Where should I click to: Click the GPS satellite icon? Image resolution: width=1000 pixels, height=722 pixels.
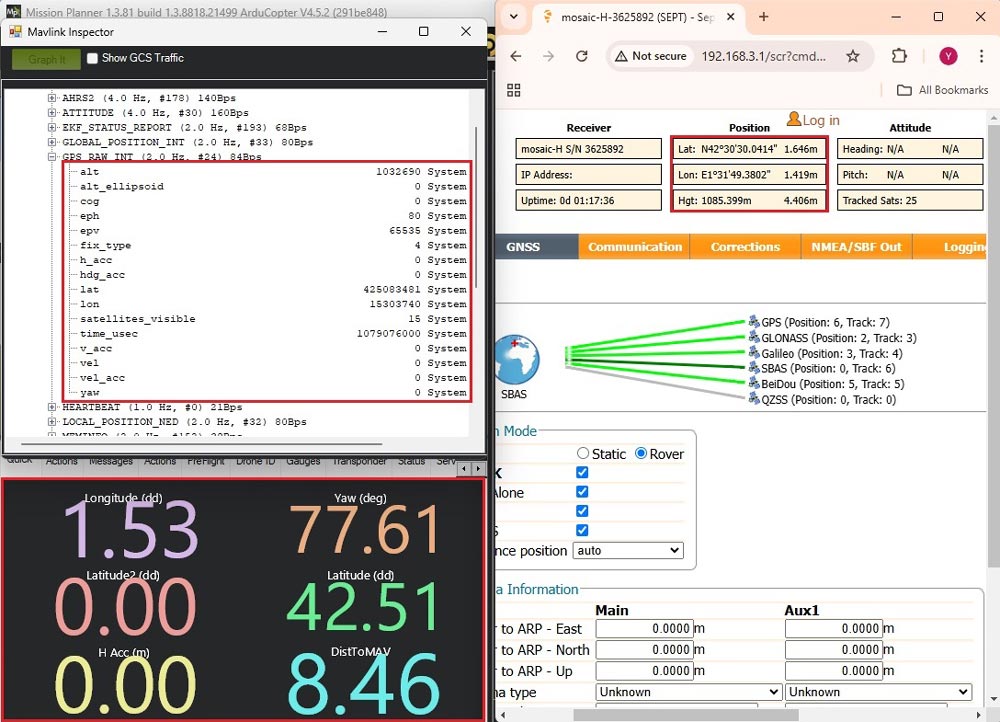pyautogui.click(x=754, y=322)
